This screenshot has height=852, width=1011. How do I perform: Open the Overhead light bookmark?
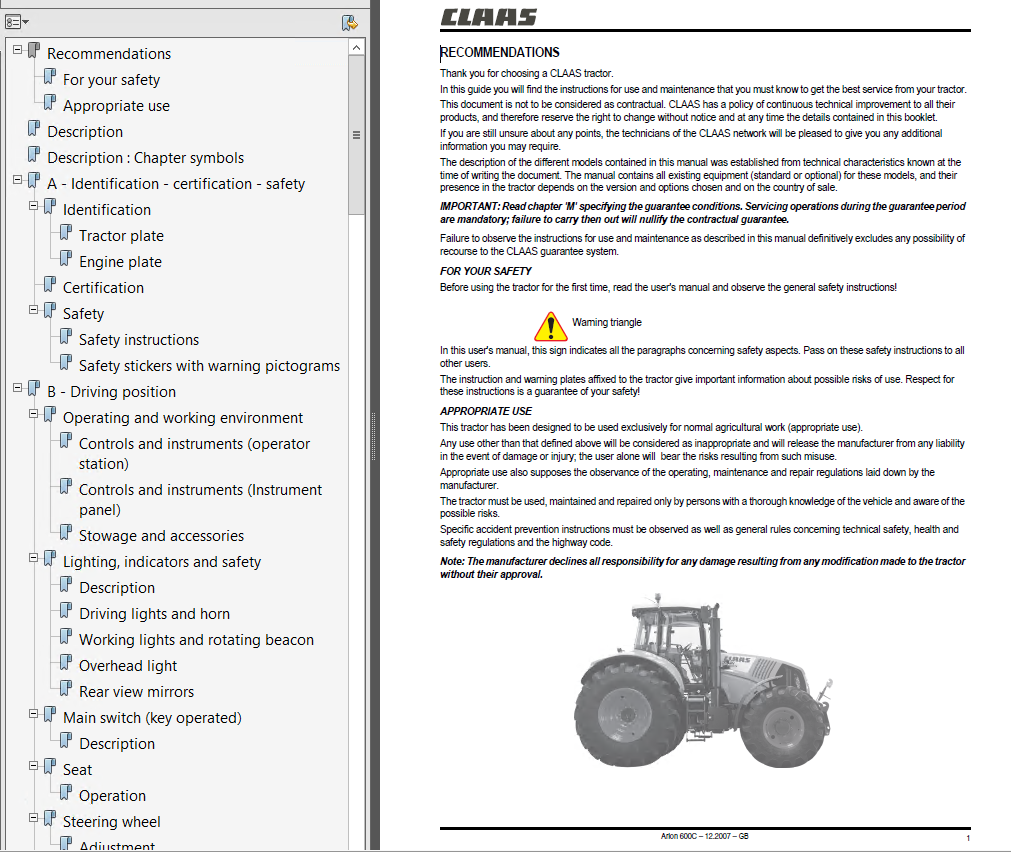point(128,666)
